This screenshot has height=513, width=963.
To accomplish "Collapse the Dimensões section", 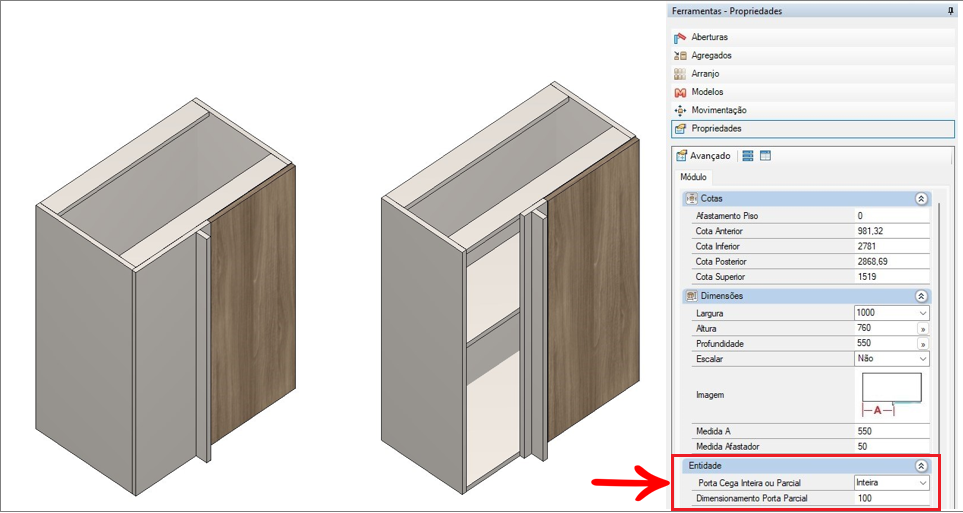I will (920, 296).
